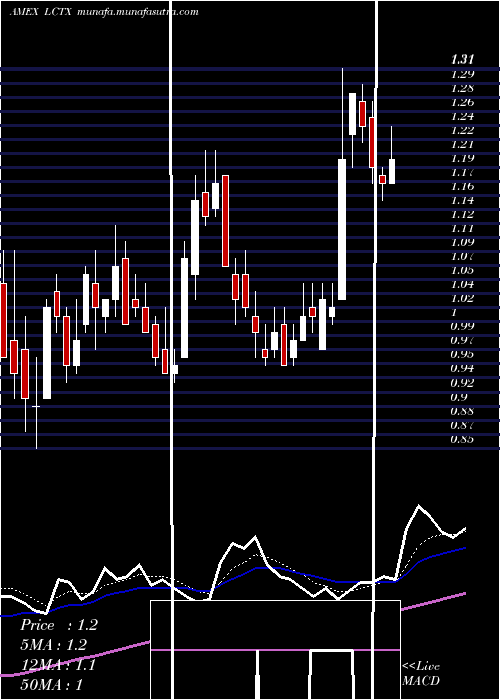Image resolution: width=500 pixels, height=700 pixels.
Task: Click the 1.09 price axis label
Action: (x=462, y=242)
